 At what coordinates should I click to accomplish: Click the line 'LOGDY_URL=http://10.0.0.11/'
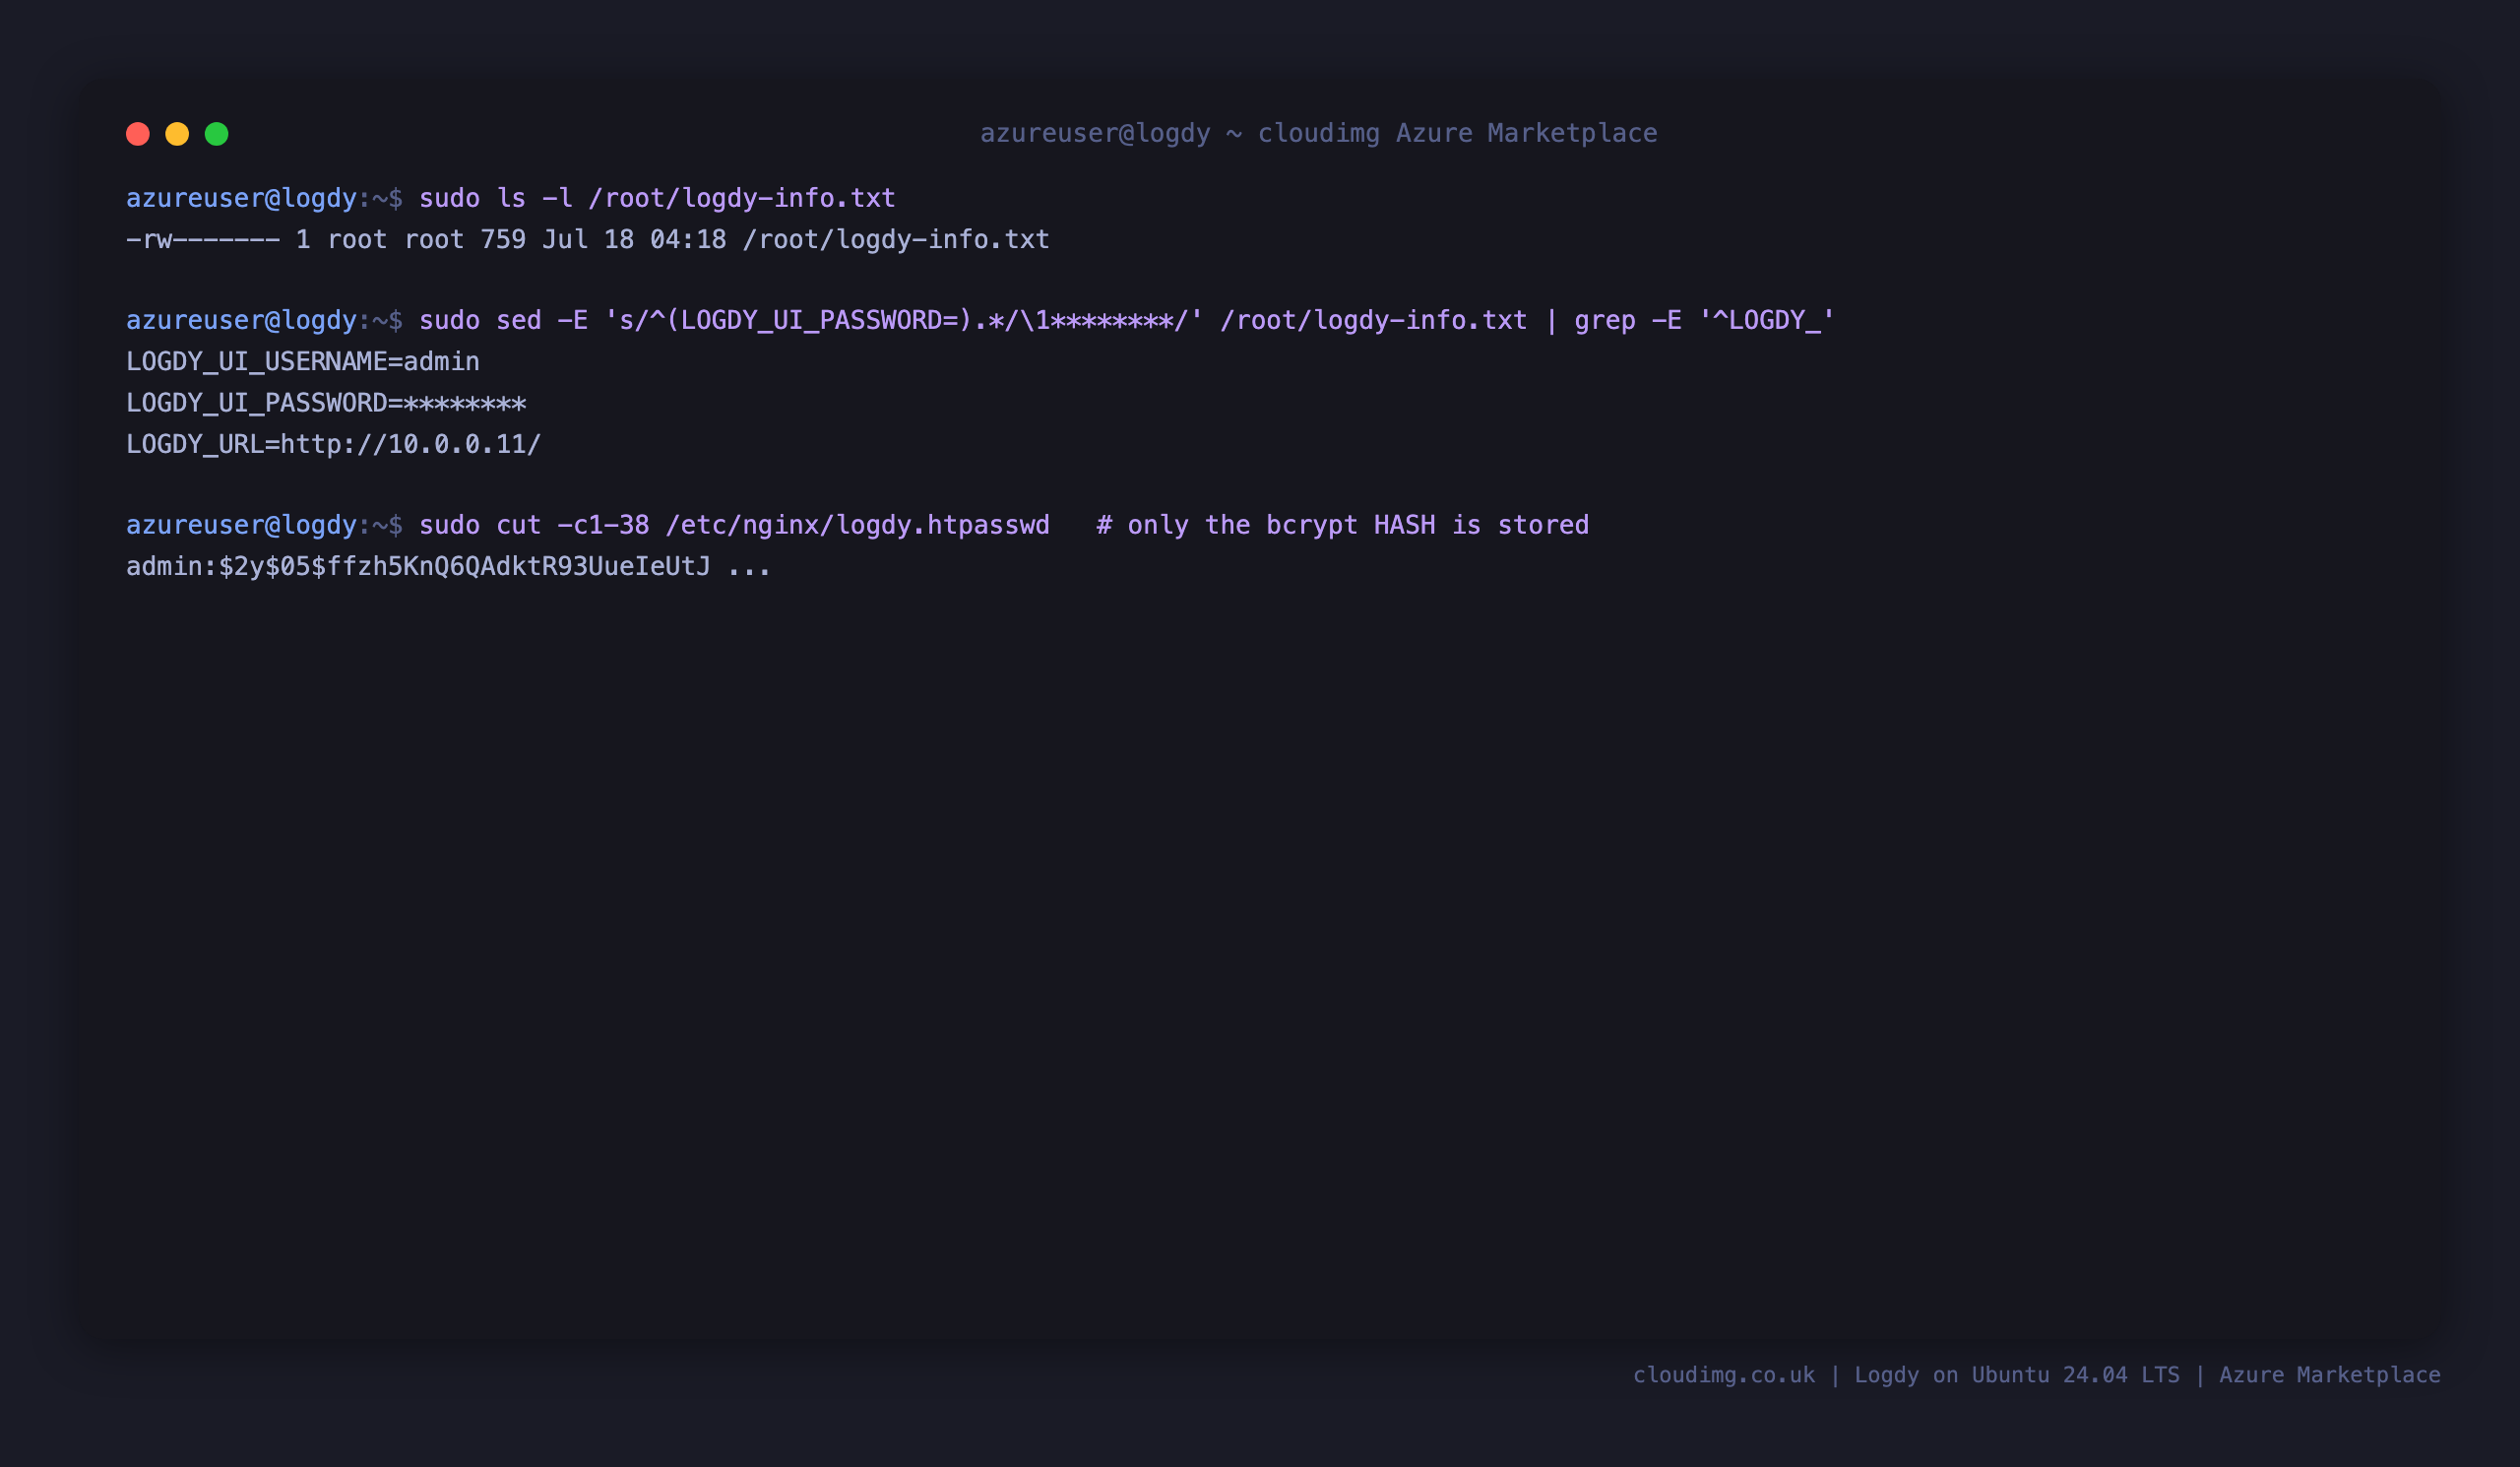334,444
